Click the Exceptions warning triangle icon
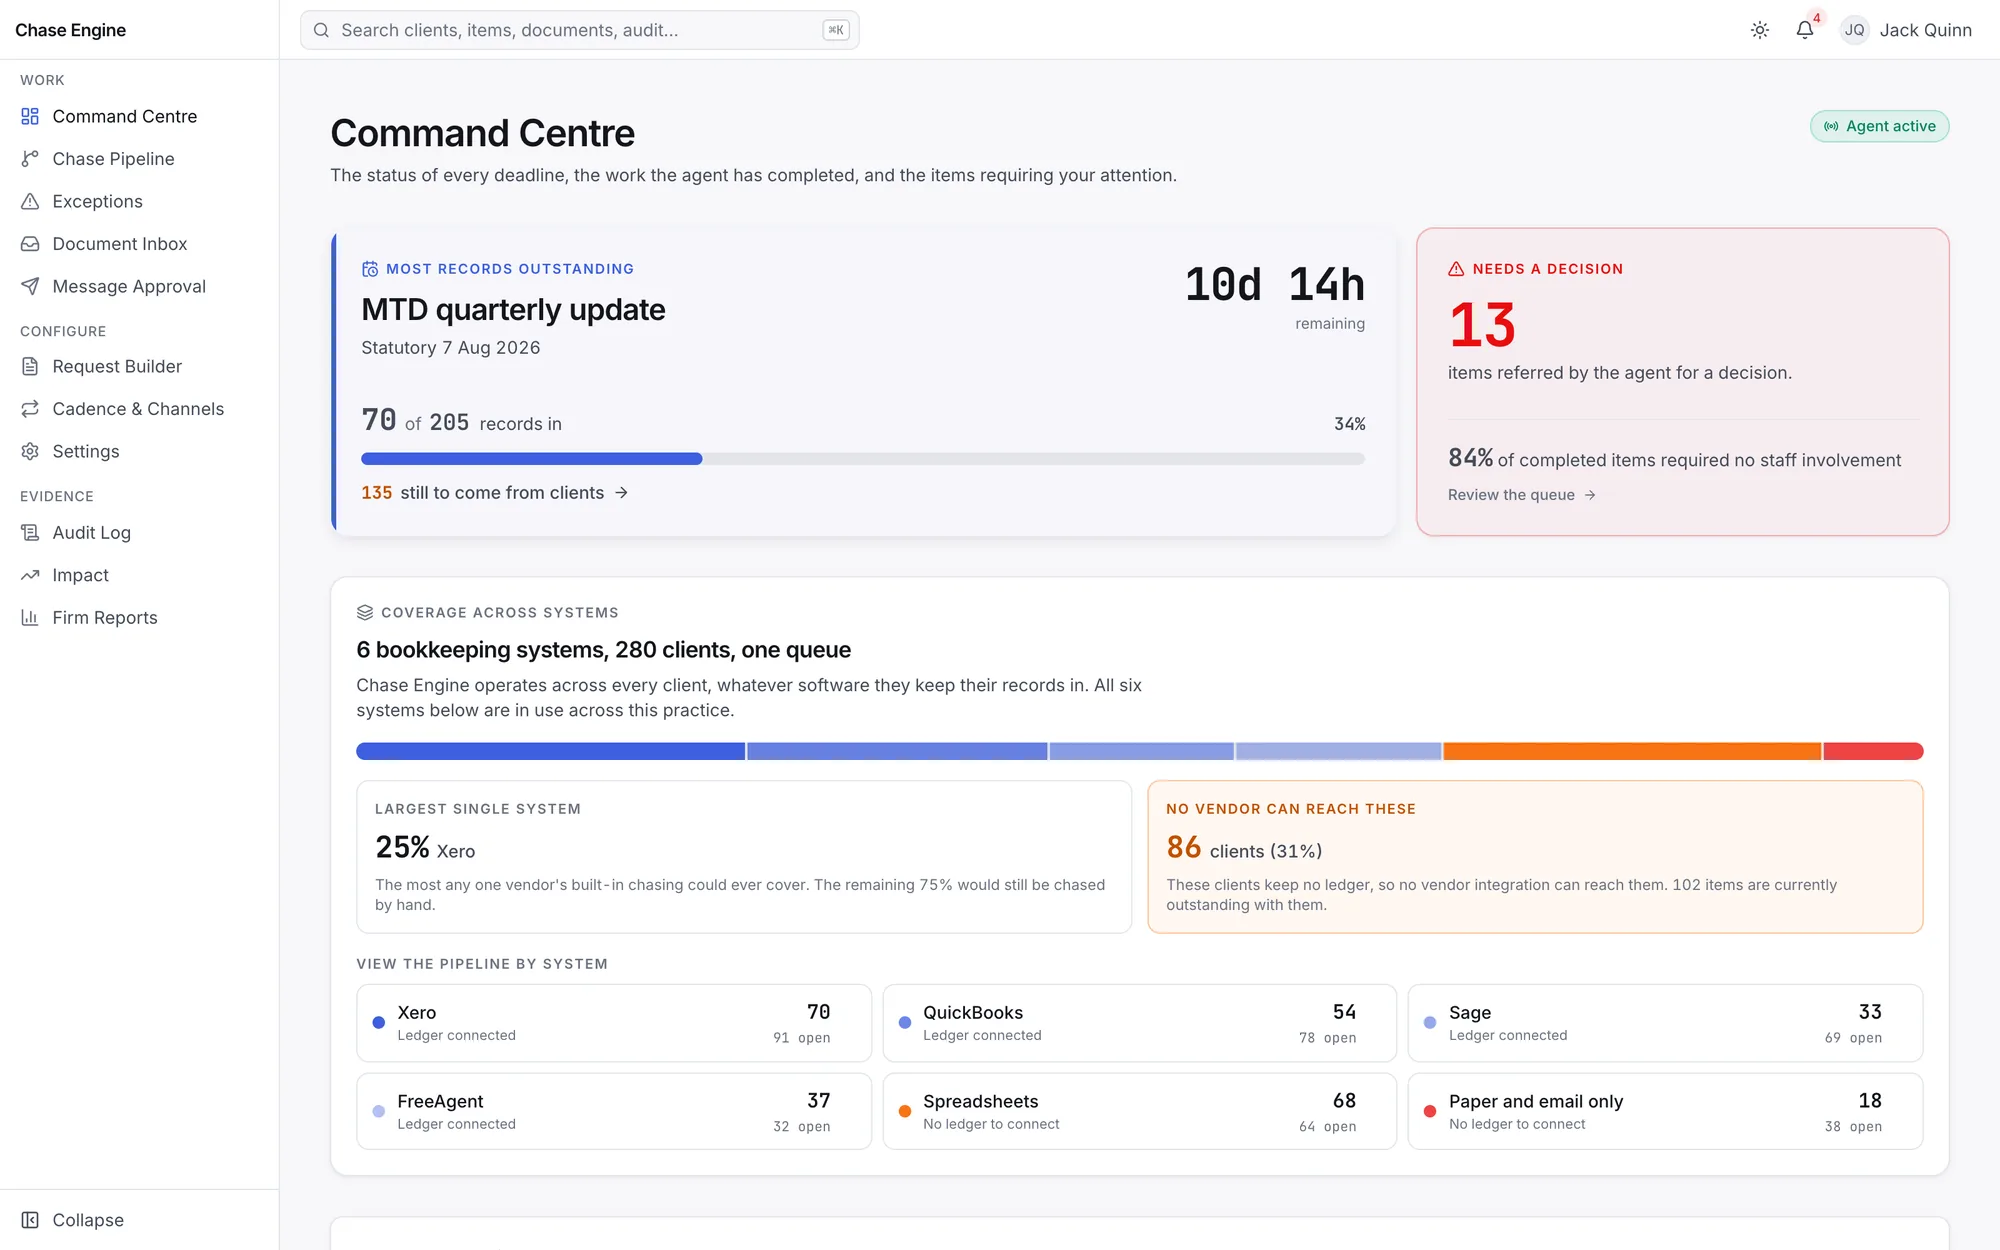Screen dimensions: 2000x1250 pos(30,202)
